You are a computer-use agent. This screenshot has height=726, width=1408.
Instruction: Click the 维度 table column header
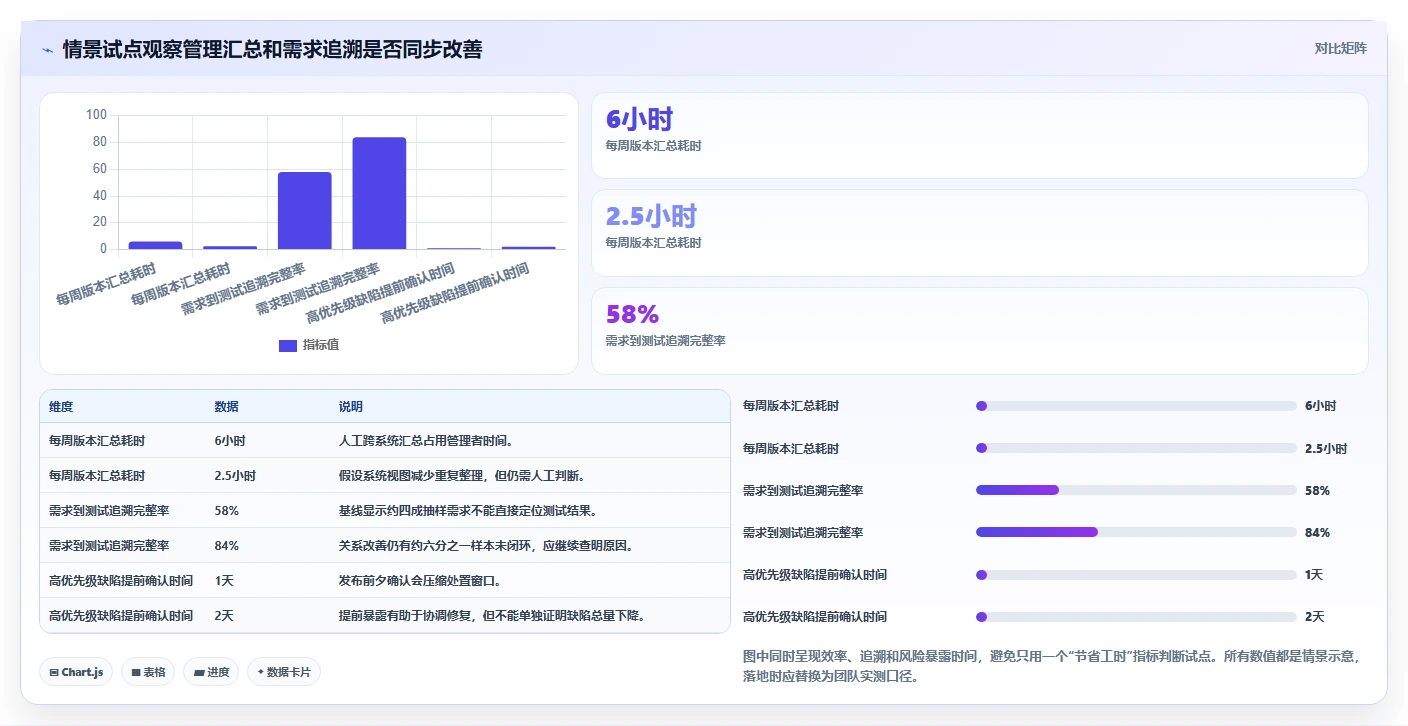pyautogui.click(x=61, y=407)
